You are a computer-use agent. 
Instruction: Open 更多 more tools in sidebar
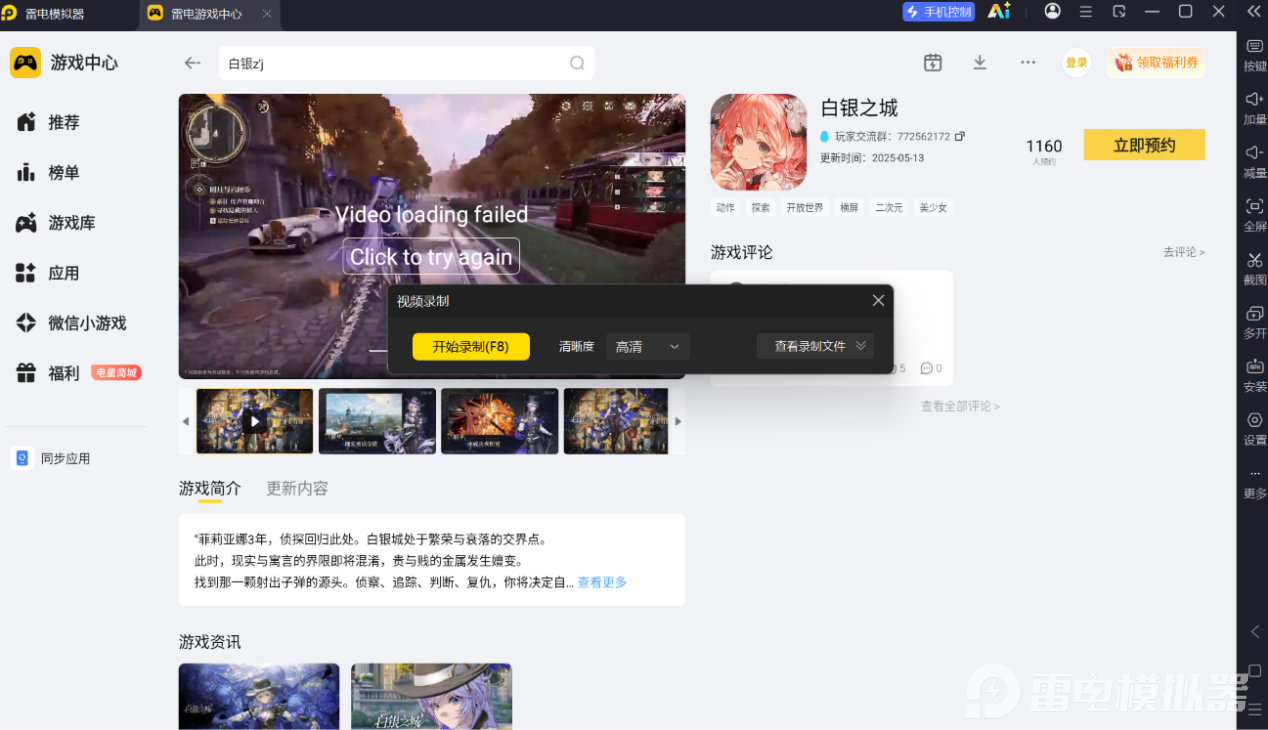[x=1254, y=483]
